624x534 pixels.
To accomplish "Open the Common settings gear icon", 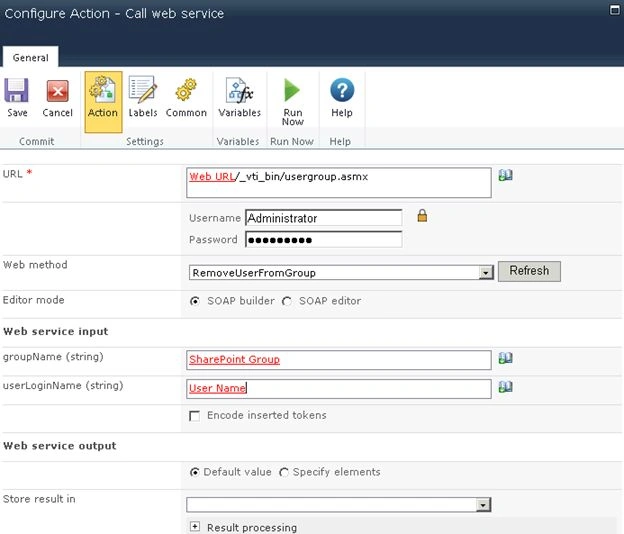I will pos(186,90).
